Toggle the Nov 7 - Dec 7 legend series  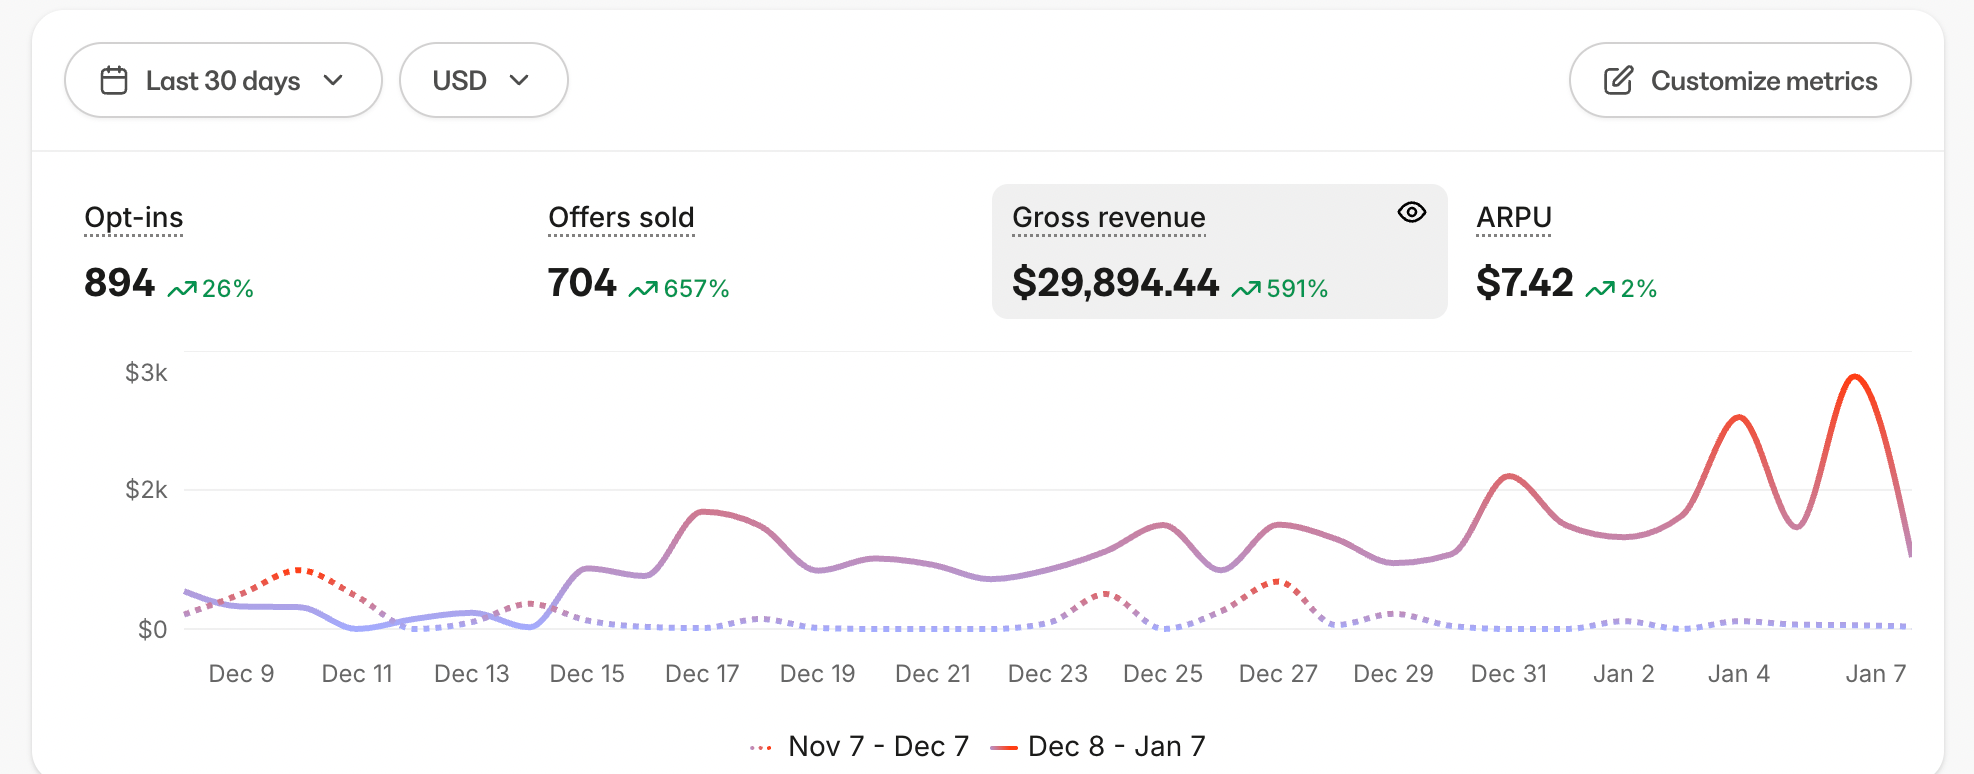878,746
